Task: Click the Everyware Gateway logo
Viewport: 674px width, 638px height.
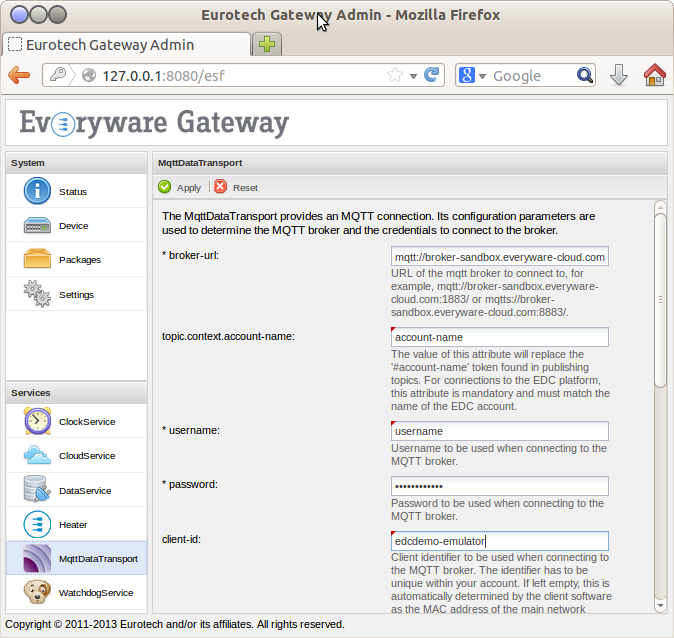Action: click(x=154, y=123)
